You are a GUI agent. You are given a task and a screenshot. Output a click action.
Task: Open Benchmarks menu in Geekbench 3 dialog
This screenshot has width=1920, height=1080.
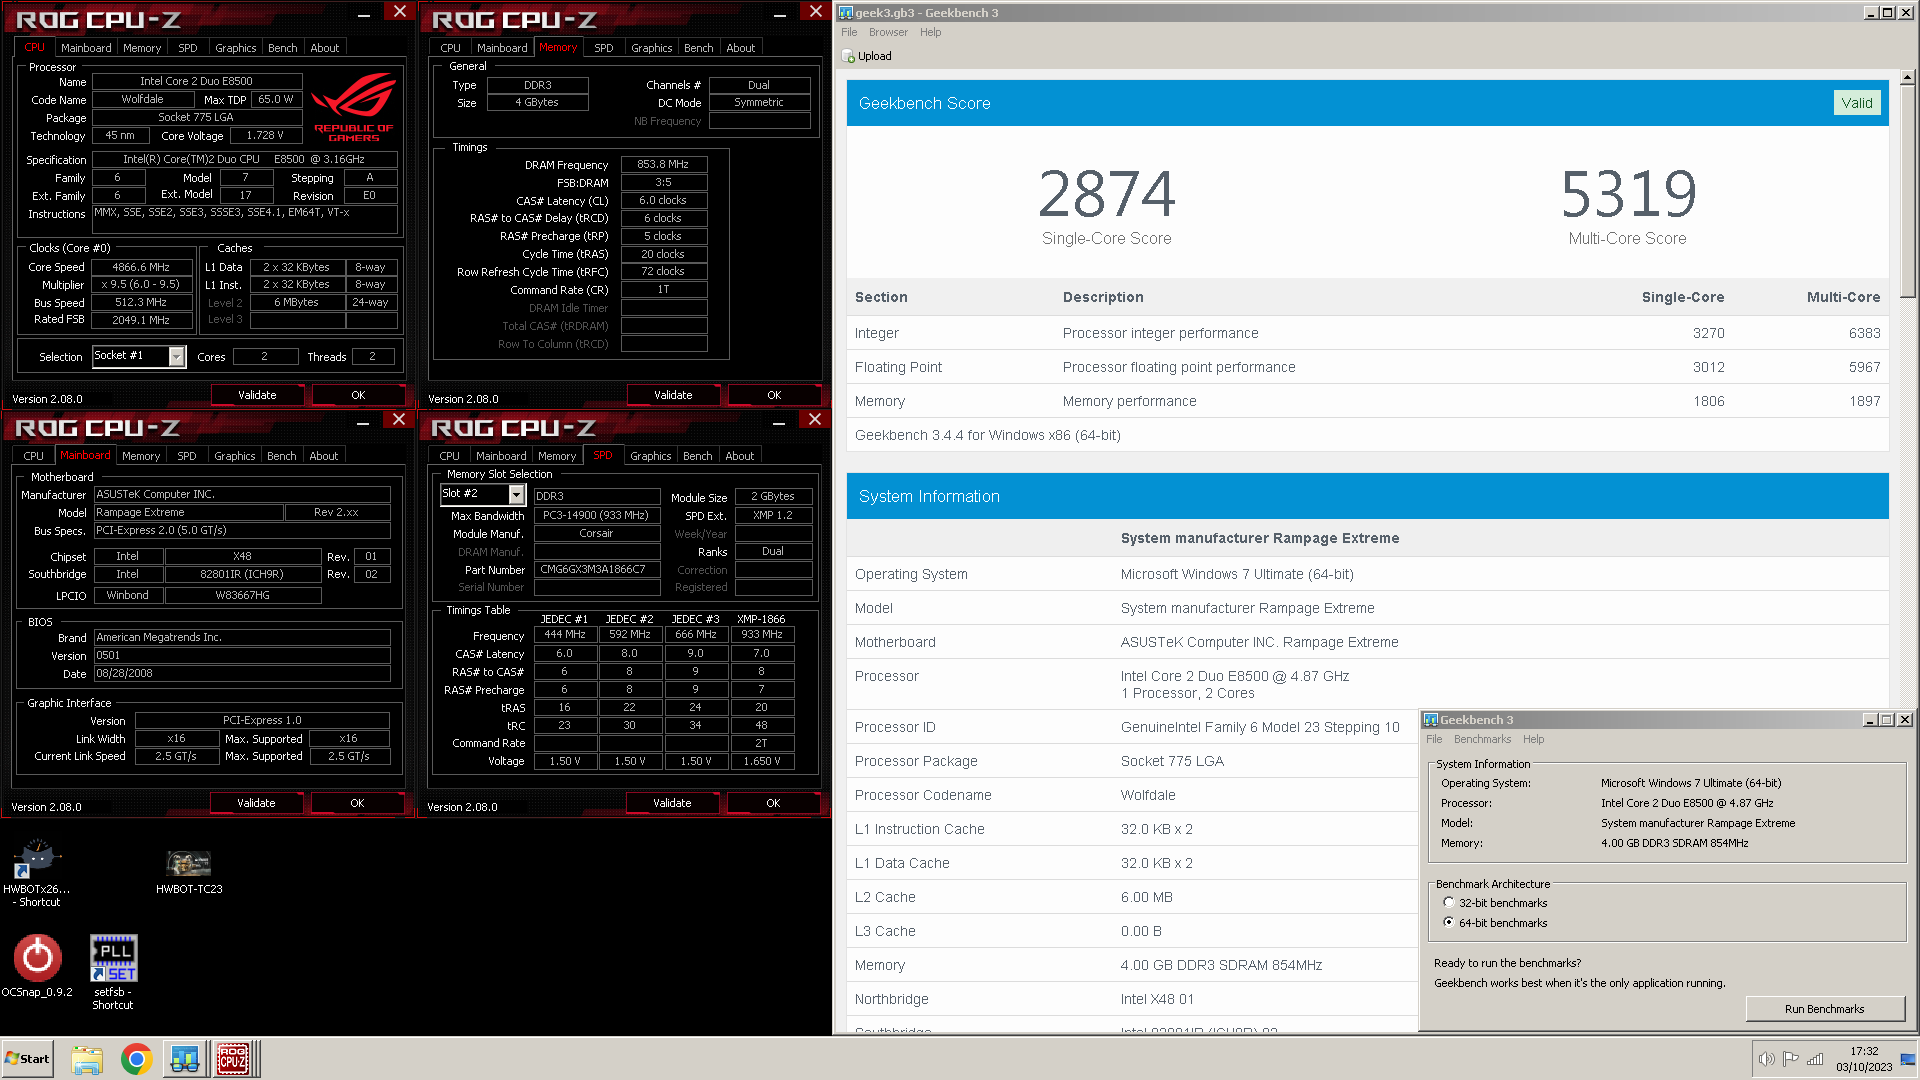(1482, 739)
